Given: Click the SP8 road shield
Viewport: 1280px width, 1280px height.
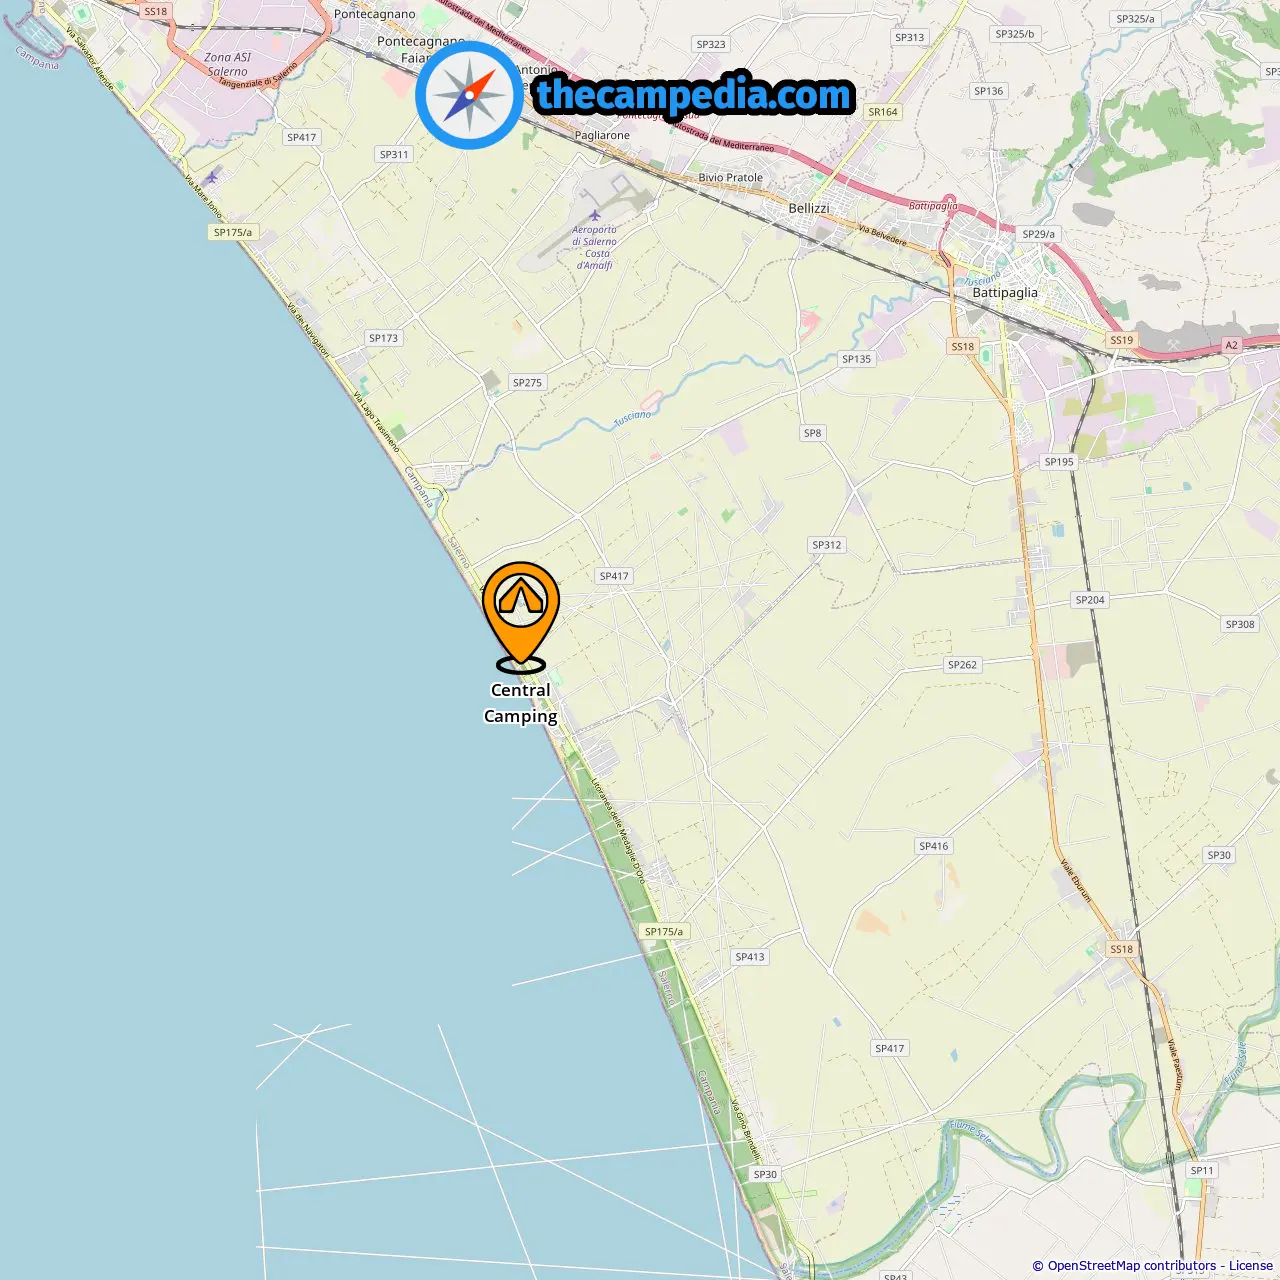Looking at the screenshot, I should pyautogui.click(x=812, y=433).
